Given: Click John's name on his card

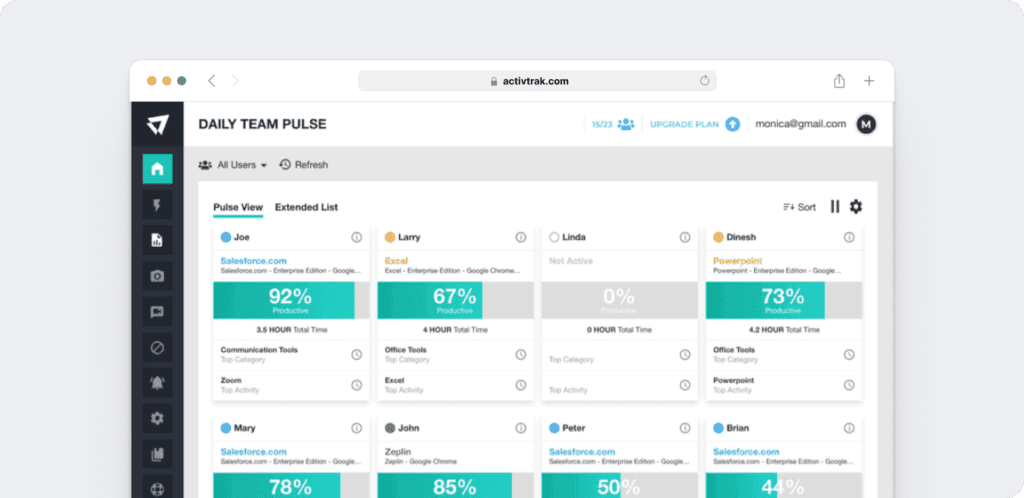Looking at the screenshot, I should (x=409, y=428).
